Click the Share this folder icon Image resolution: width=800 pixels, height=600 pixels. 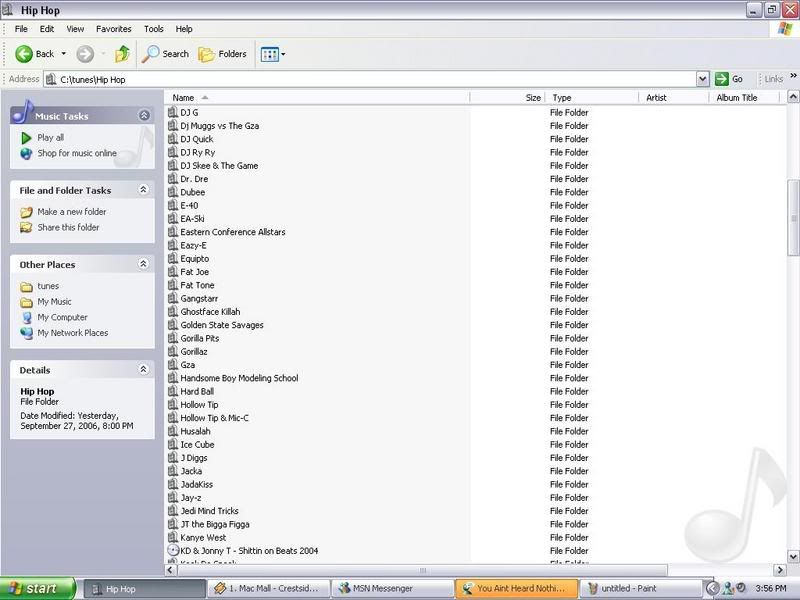point(26,228)
